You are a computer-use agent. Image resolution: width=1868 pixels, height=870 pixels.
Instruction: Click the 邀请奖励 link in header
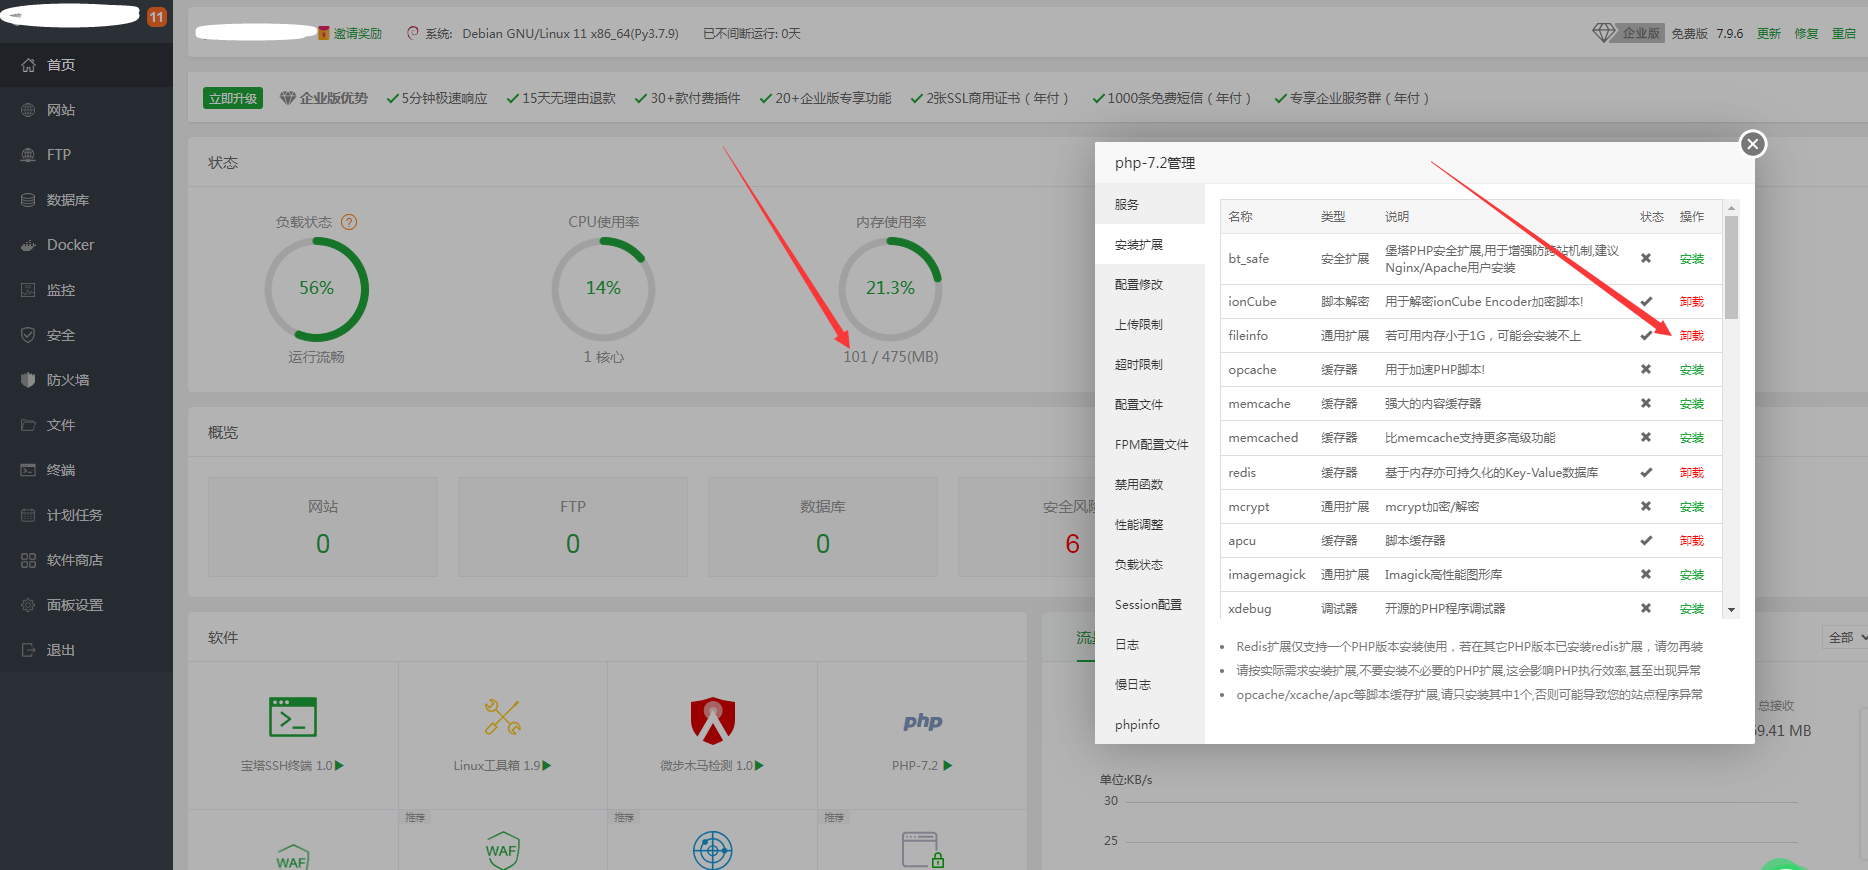click(357, 34)
